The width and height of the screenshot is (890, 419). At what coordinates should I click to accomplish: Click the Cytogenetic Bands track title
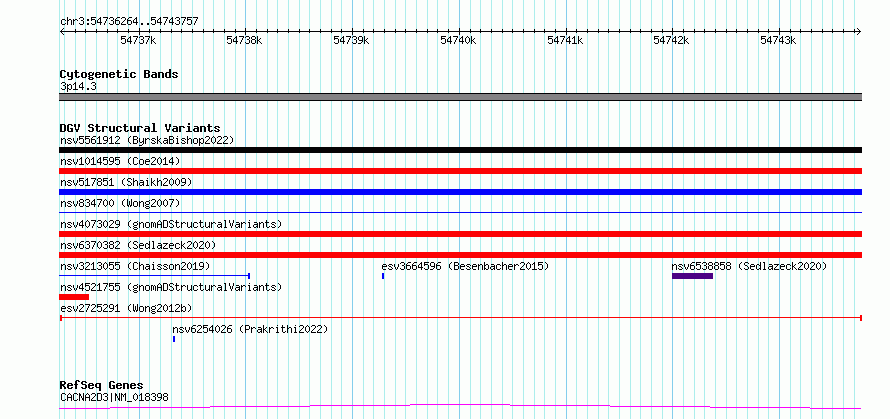pos(119,74)
